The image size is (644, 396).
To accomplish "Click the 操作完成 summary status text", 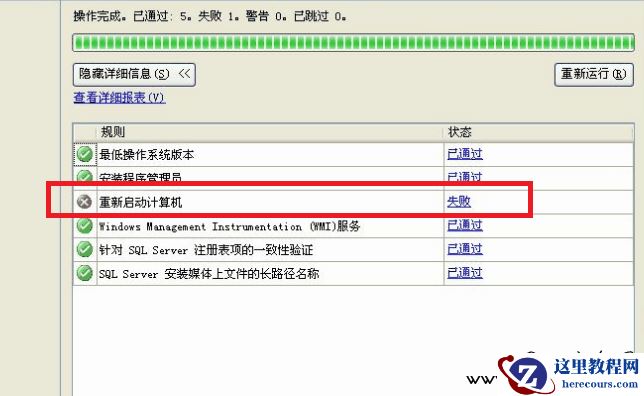I will click(209, 16).
